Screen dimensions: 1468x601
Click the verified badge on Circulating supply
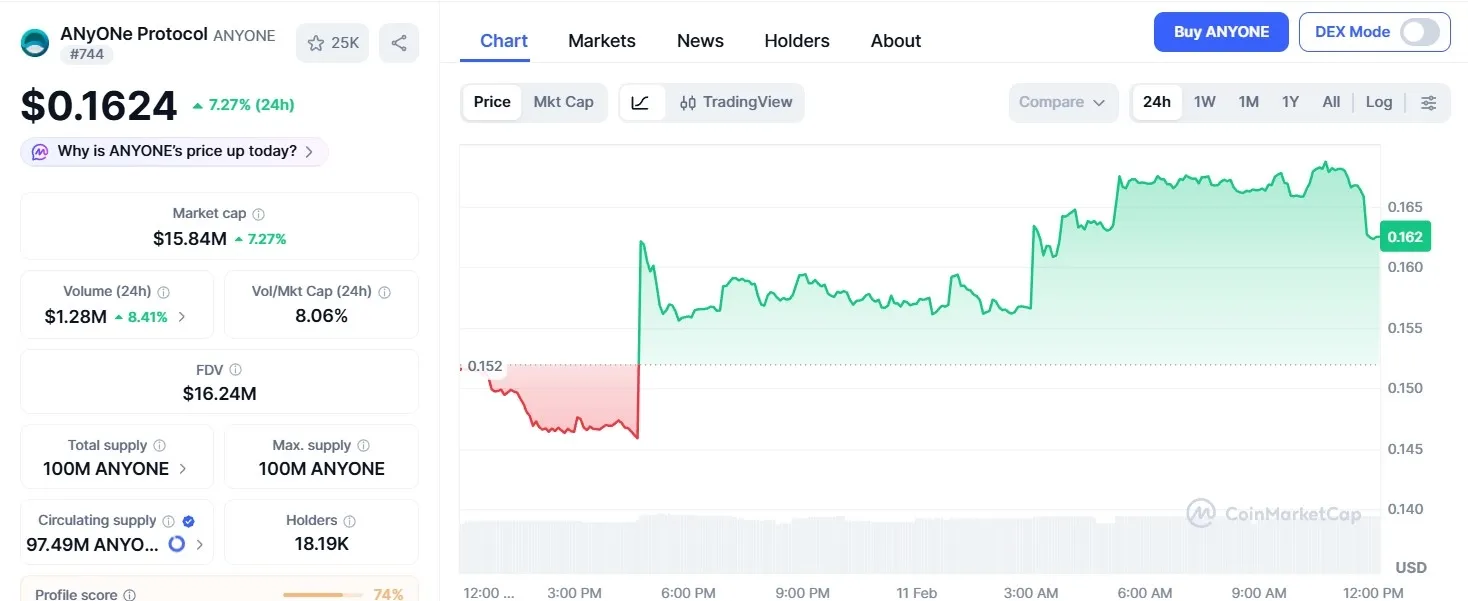click(x=189, y=519)
